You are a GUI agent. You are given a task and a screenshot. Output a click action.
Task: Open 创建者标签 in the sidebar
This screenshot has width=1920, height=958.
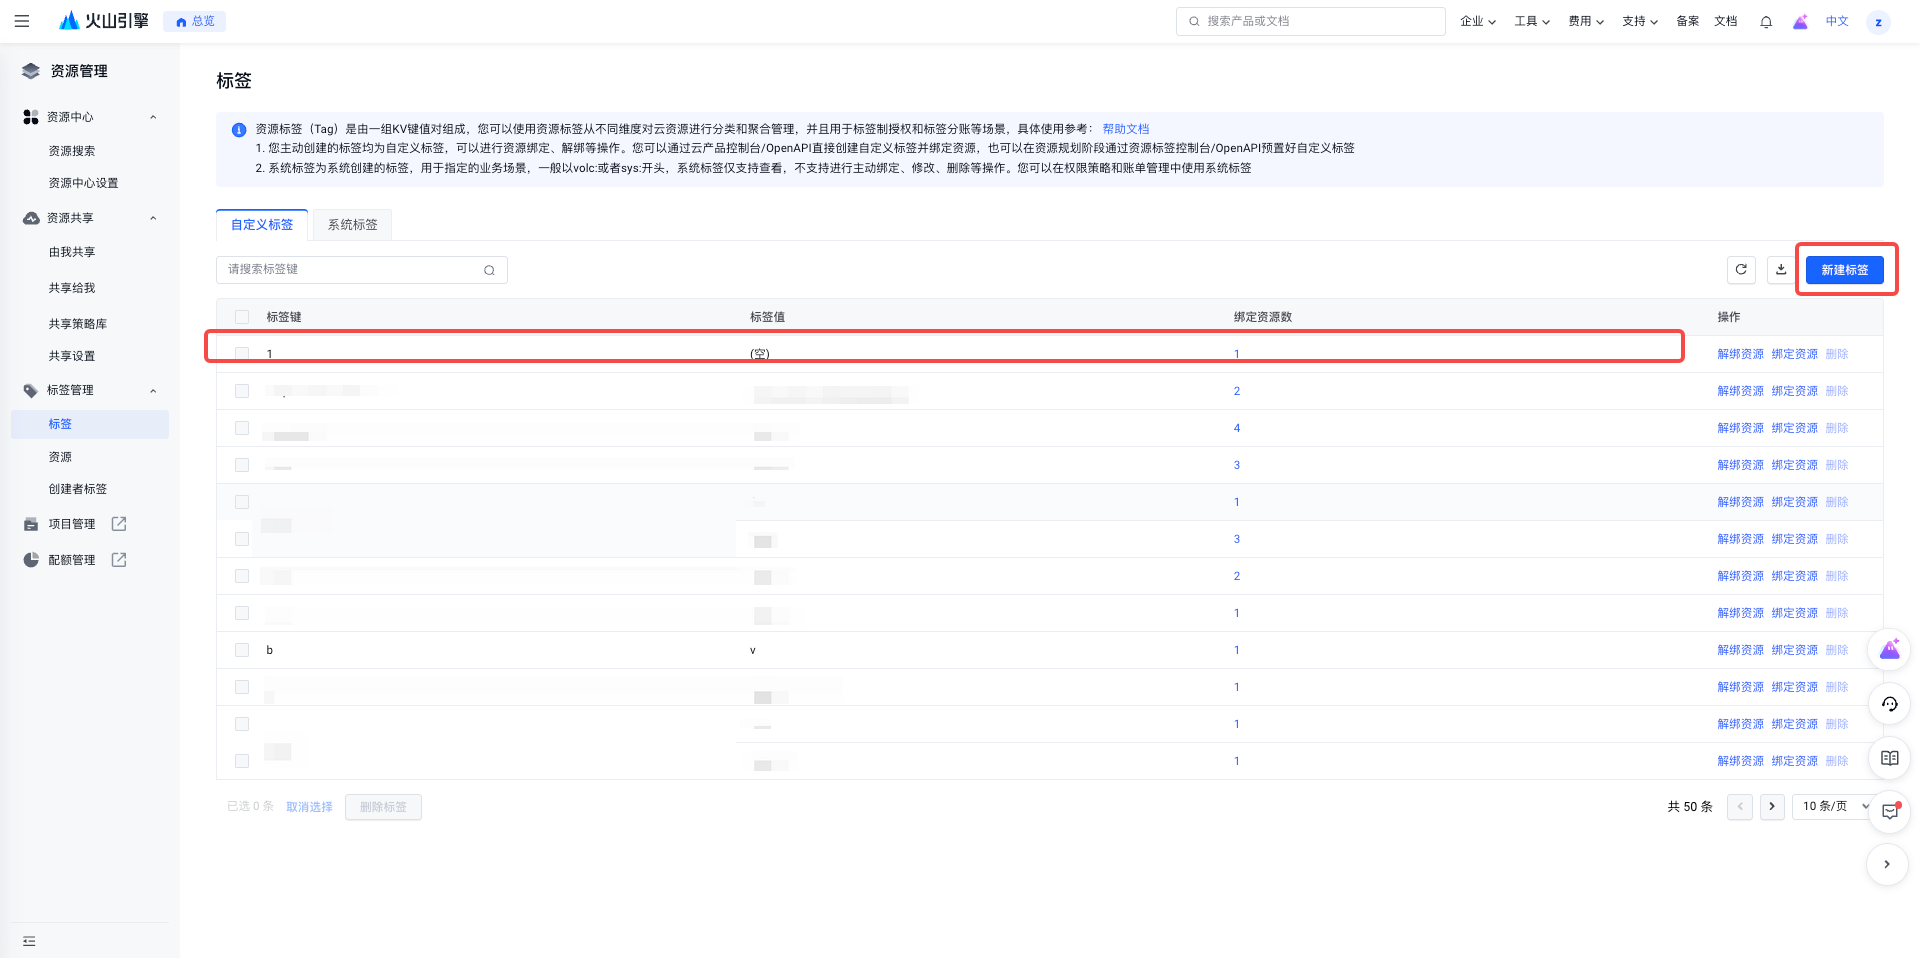click(x=78, y=489)
